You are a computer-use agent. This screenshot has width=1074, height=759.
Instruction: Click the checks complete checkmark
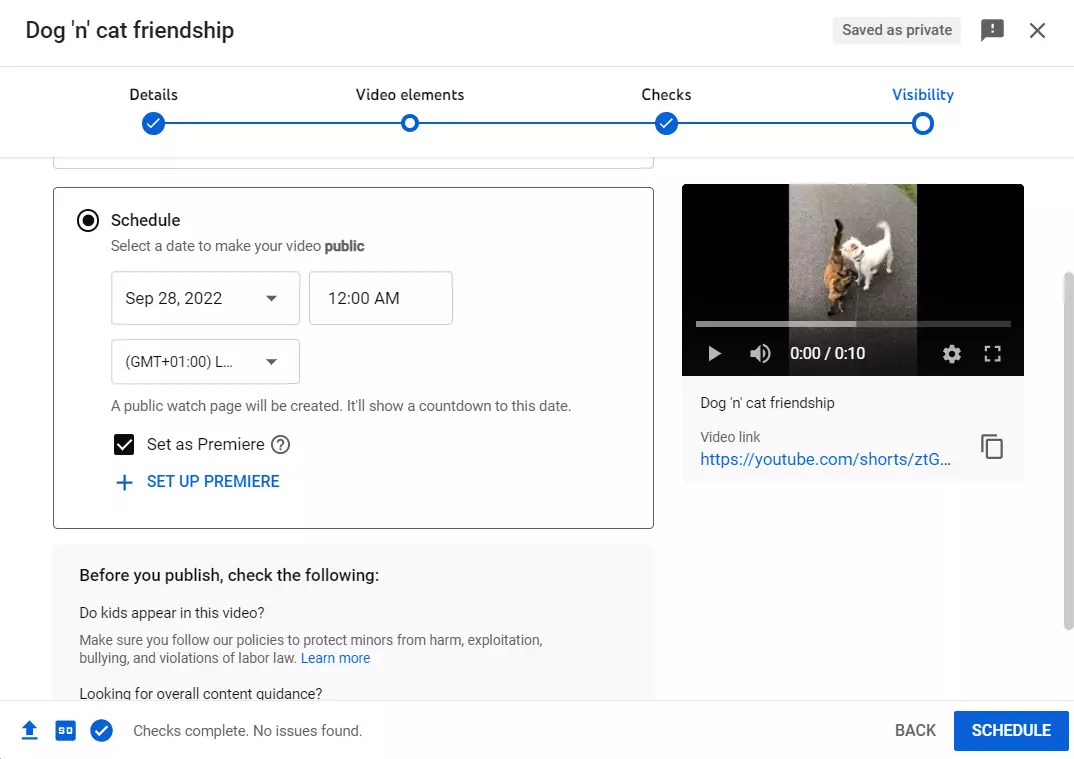tap(101, 730)
